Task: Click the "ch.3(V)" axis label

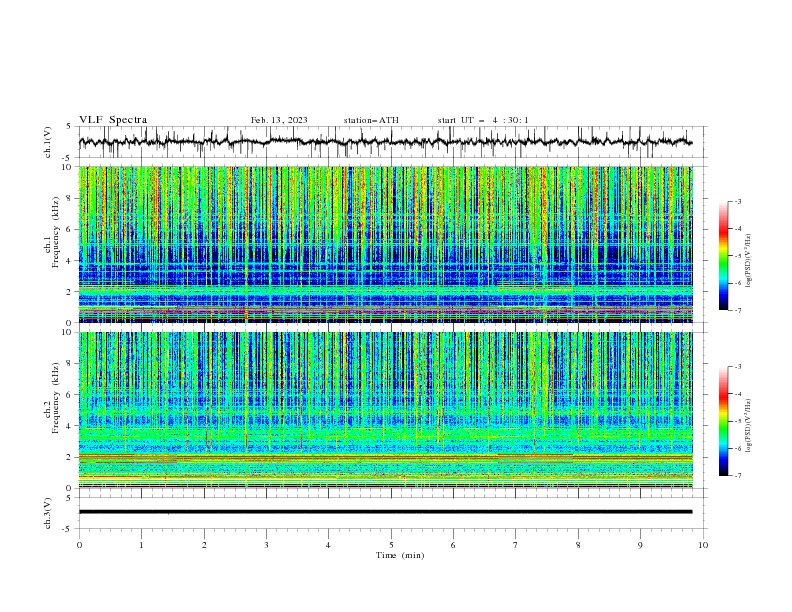Action: [48, 513]
